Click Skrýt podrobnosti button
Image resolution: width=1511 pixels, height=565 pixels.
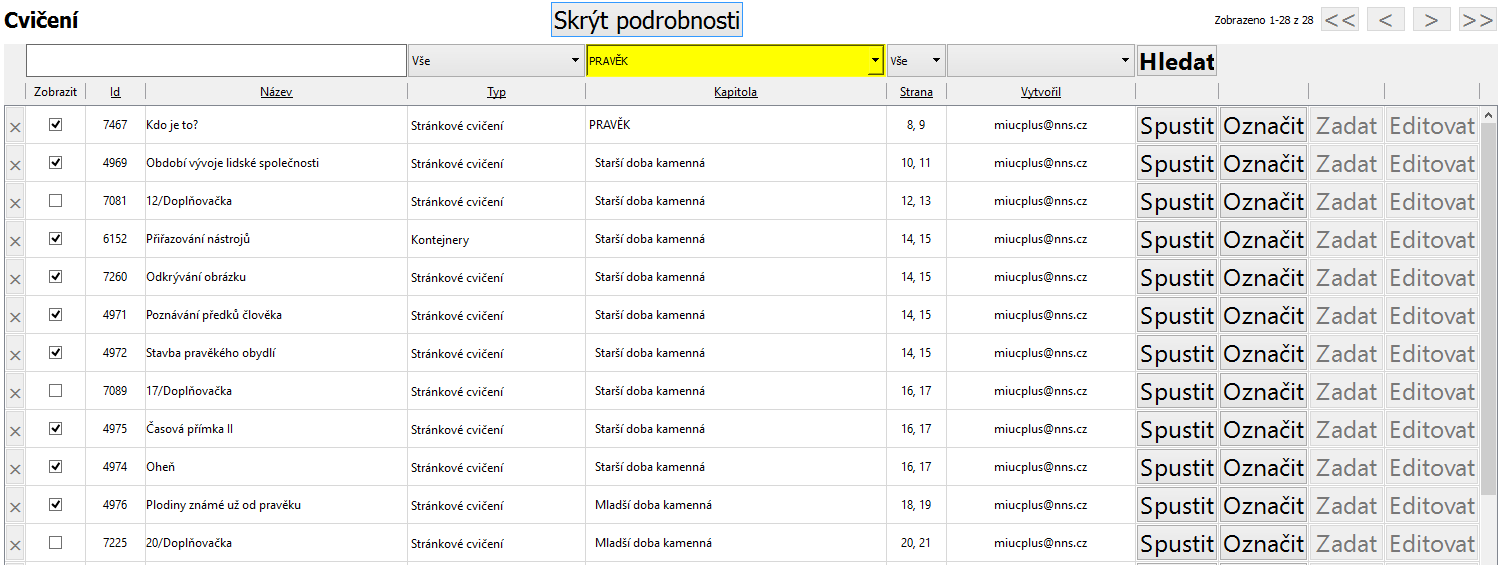[x=647, y=20]
